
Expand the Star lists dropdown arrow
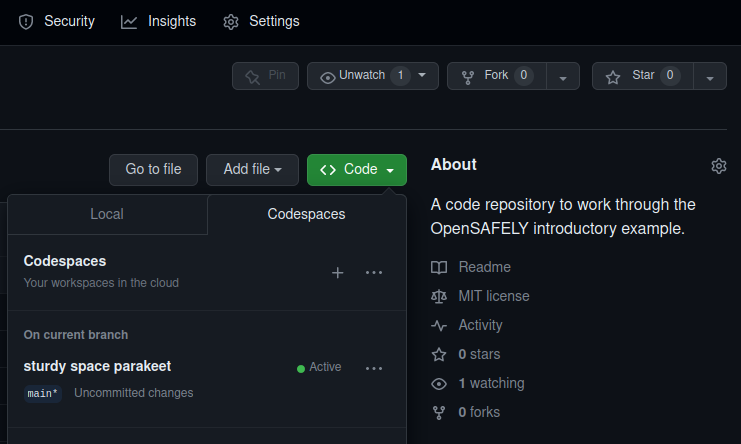pos(709,77)
